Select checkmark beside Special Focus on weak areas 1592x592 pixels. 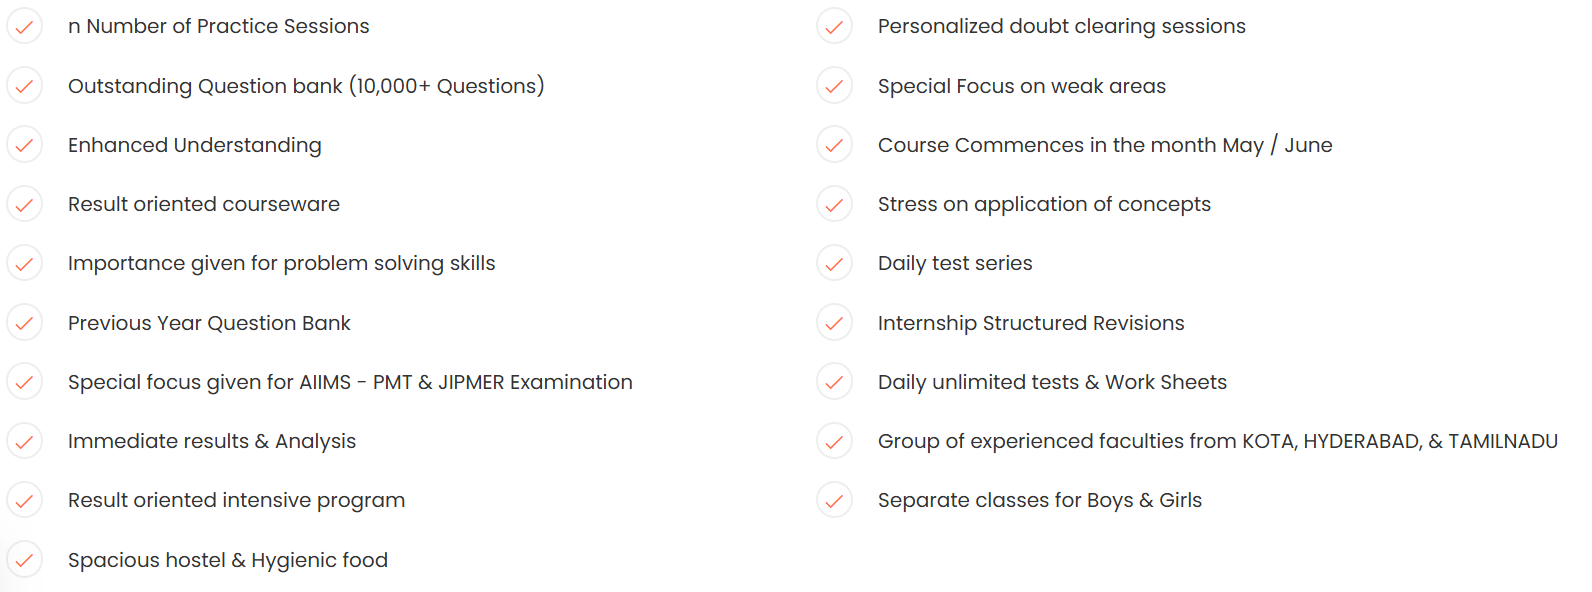pos(834,86)
